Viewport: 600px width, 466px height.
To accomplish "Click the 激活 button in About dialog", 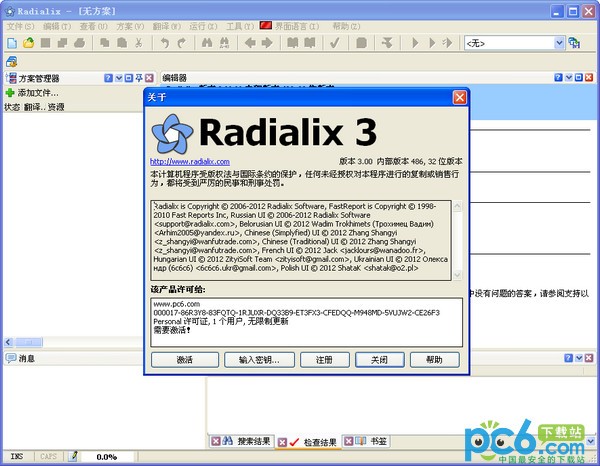I will (x=185, y=360).
